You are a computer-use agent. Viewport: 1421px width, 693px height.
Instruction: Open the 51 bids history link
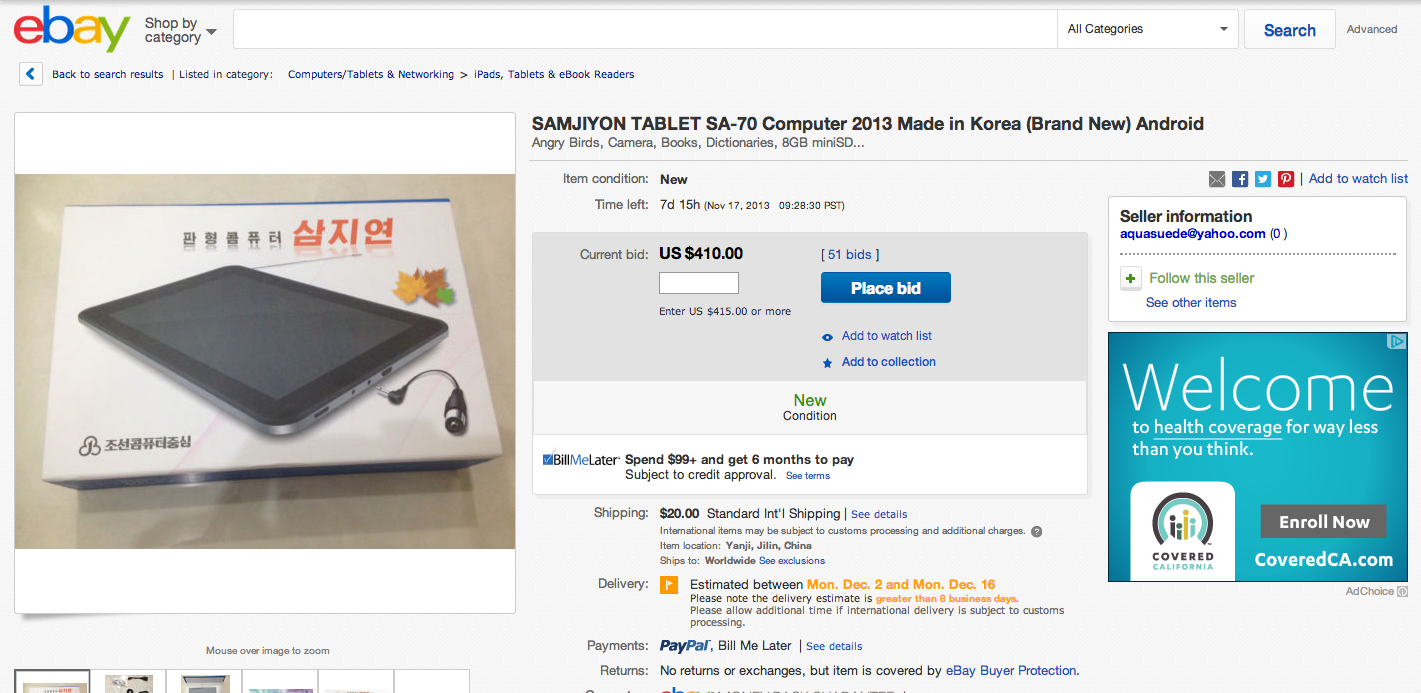850,255
